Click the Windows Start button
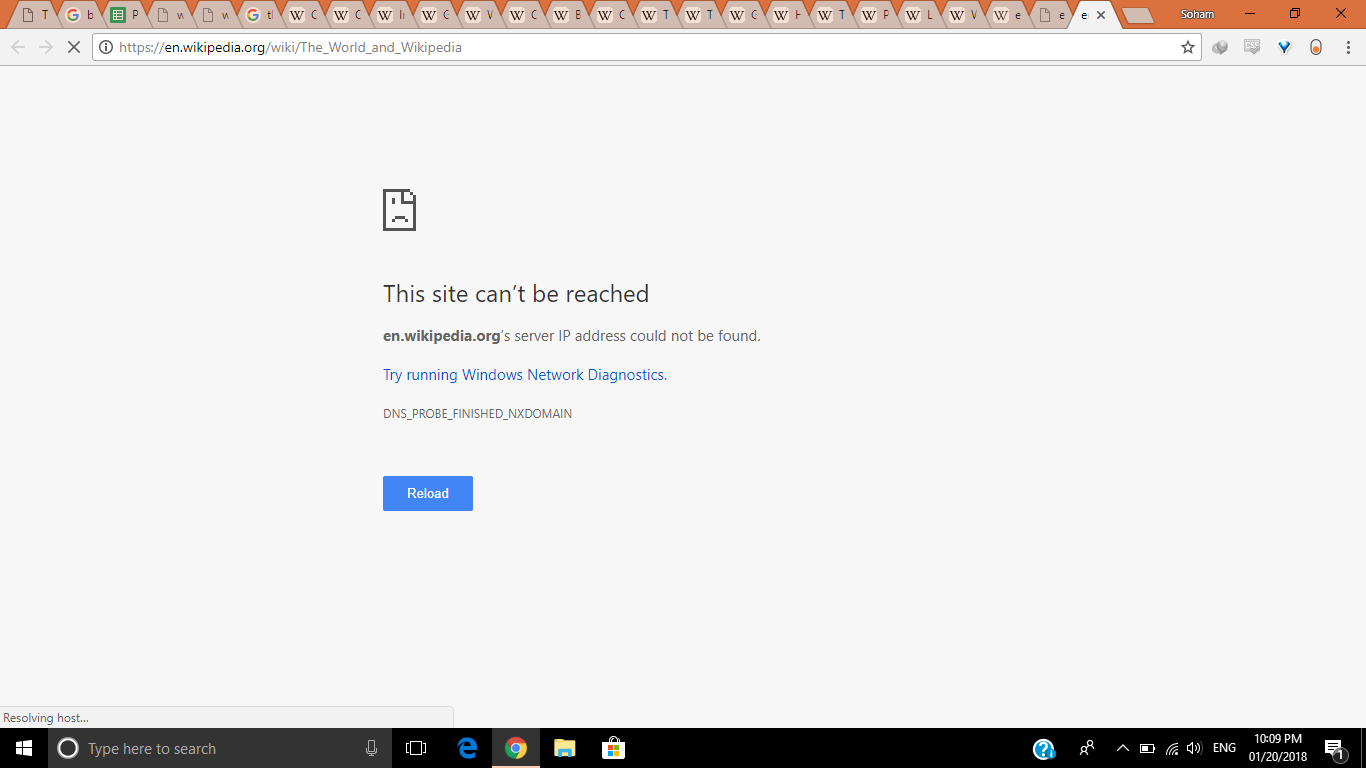The width and height of the screenshot is (1366, 768). point(24,748)
